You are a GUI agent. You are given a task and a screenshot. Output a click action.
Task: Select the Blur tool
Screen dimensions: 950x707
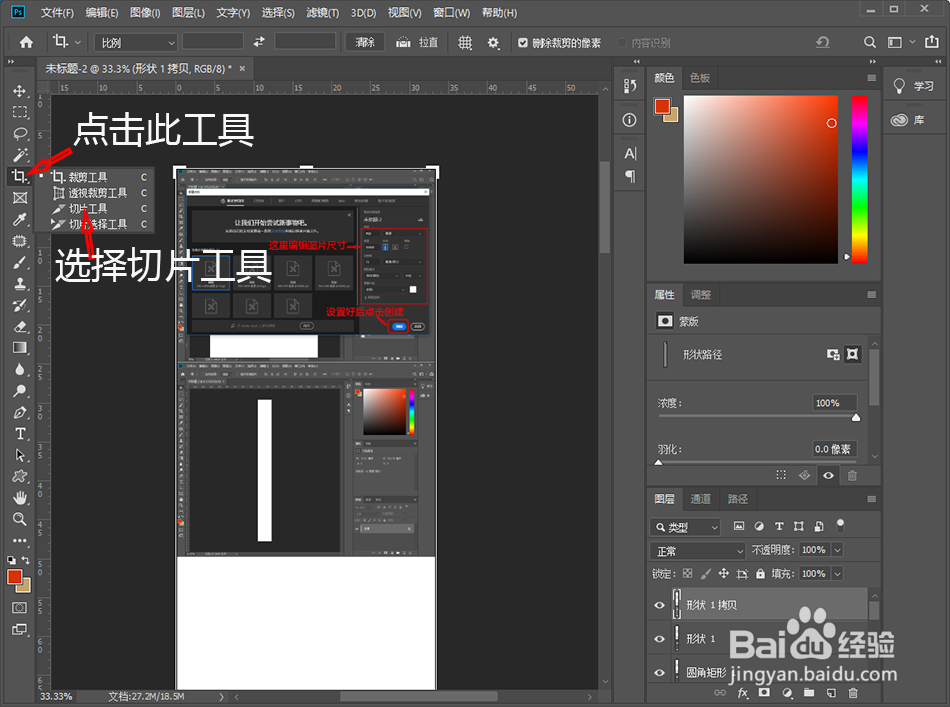pyautogui.click(x=19, y=370)
